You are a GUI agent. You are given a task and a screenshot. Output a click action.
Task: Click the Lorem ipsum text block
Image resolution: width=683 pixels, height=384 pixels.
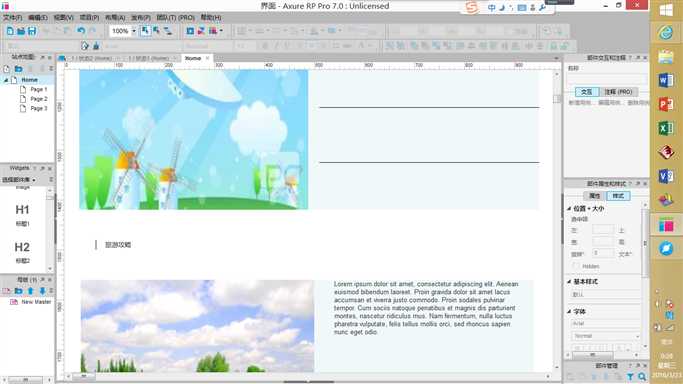[426, 308]
